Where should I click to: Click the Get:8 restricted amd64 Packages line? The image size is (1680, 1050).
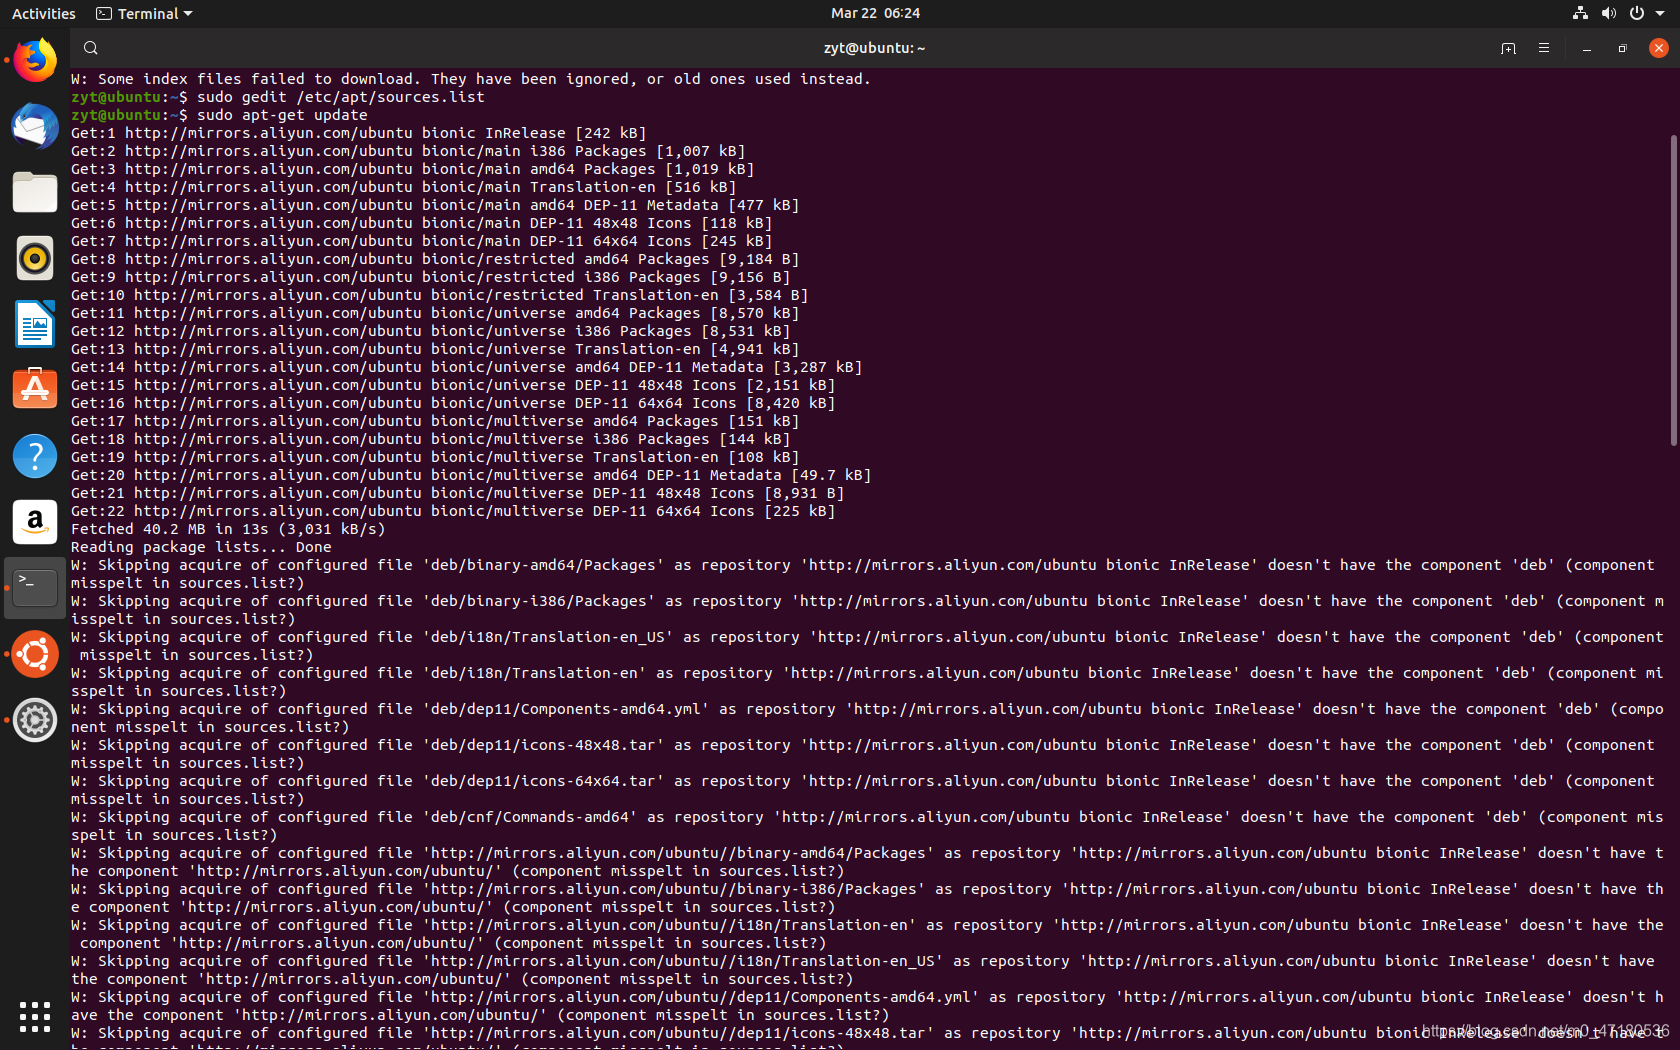coord(435,259)
